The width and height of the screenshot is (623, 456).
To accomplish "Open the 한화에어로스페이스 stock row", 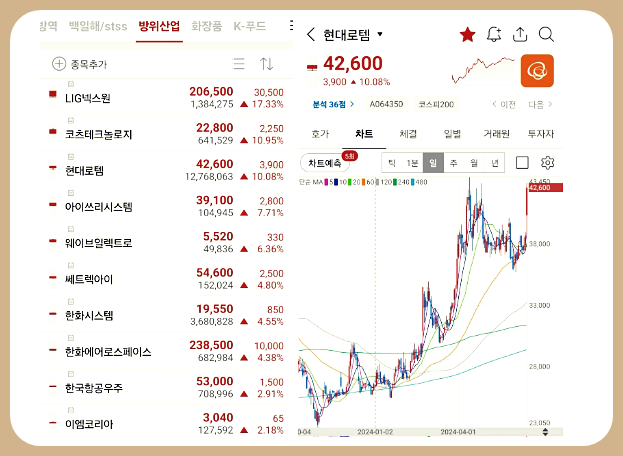I will tap(166, 351).
